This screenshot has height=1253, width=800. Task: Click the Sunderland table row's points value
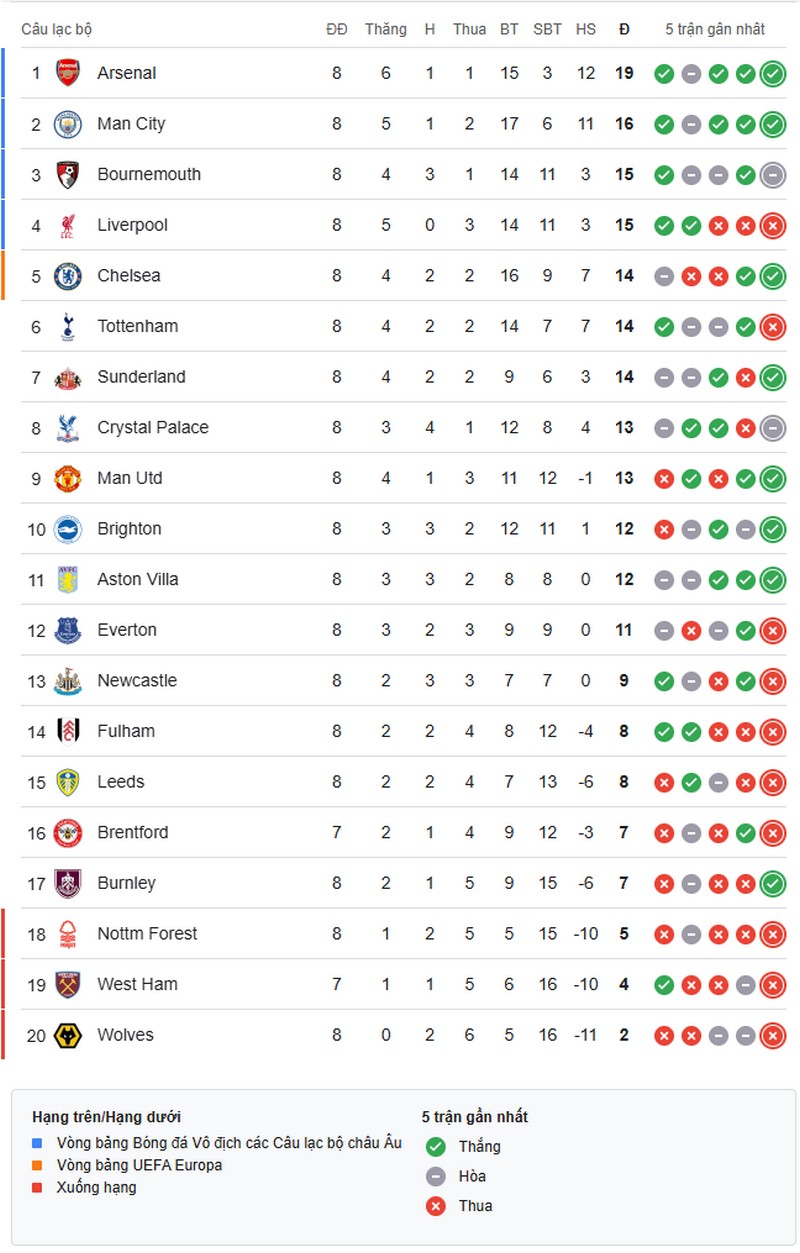624,377
